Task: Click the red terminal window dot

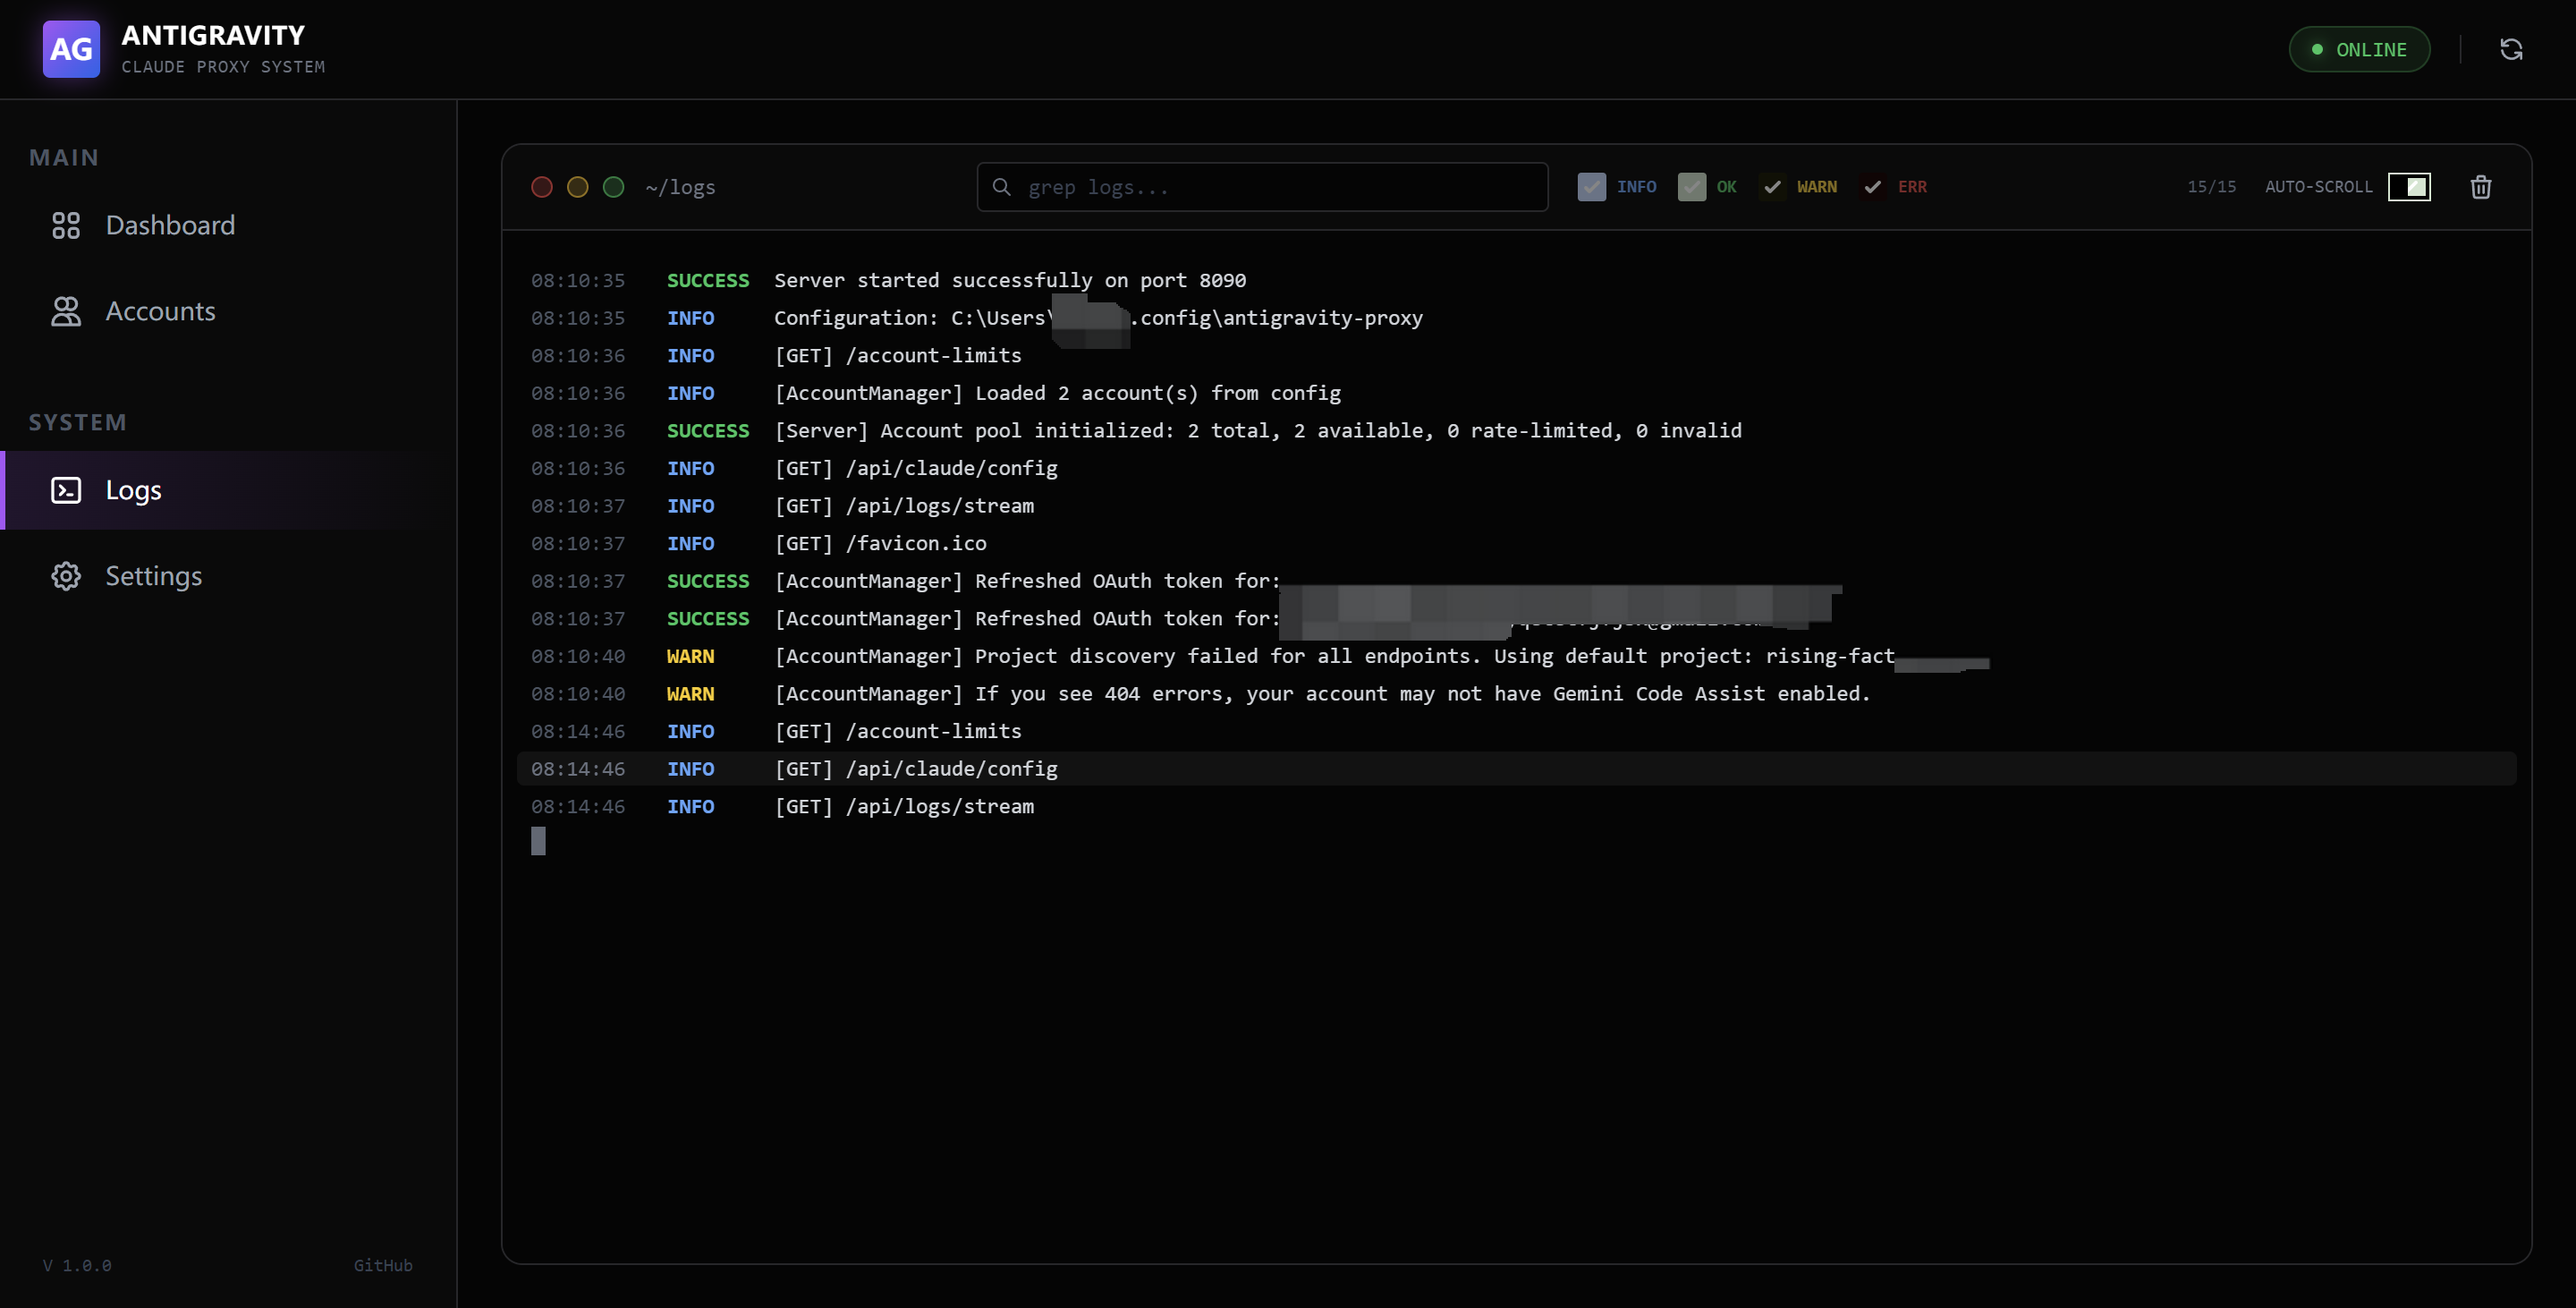Action: pos(542,187)
